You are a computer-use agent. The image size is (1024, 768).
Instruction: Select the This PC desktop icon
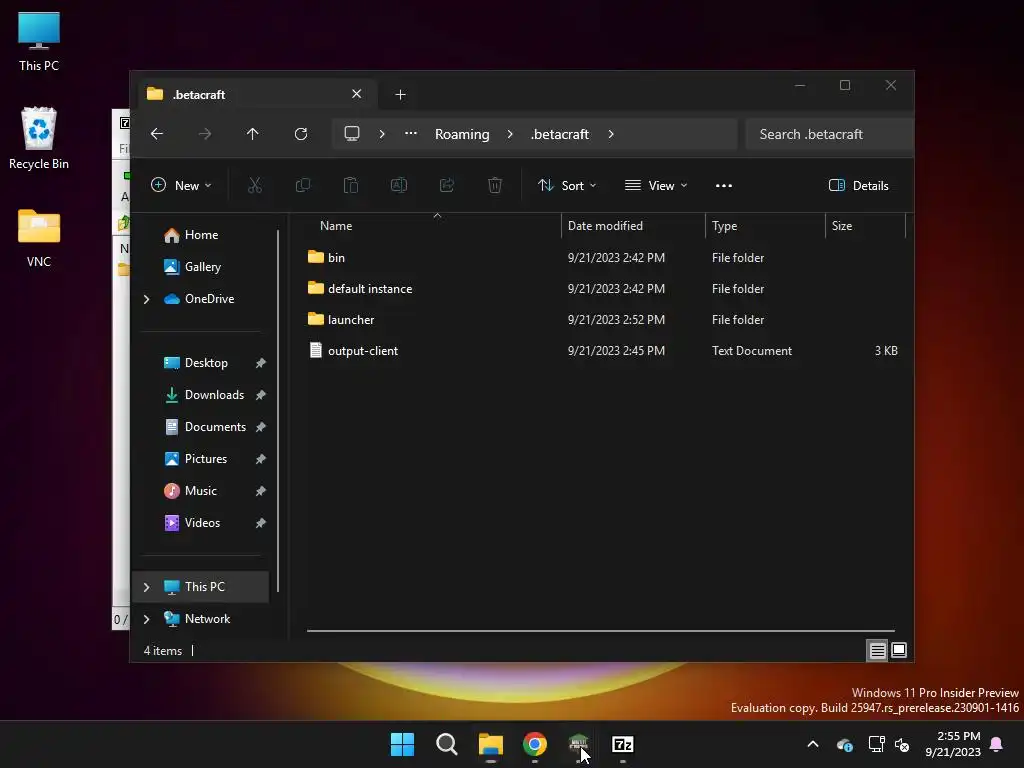click(39, 41)
